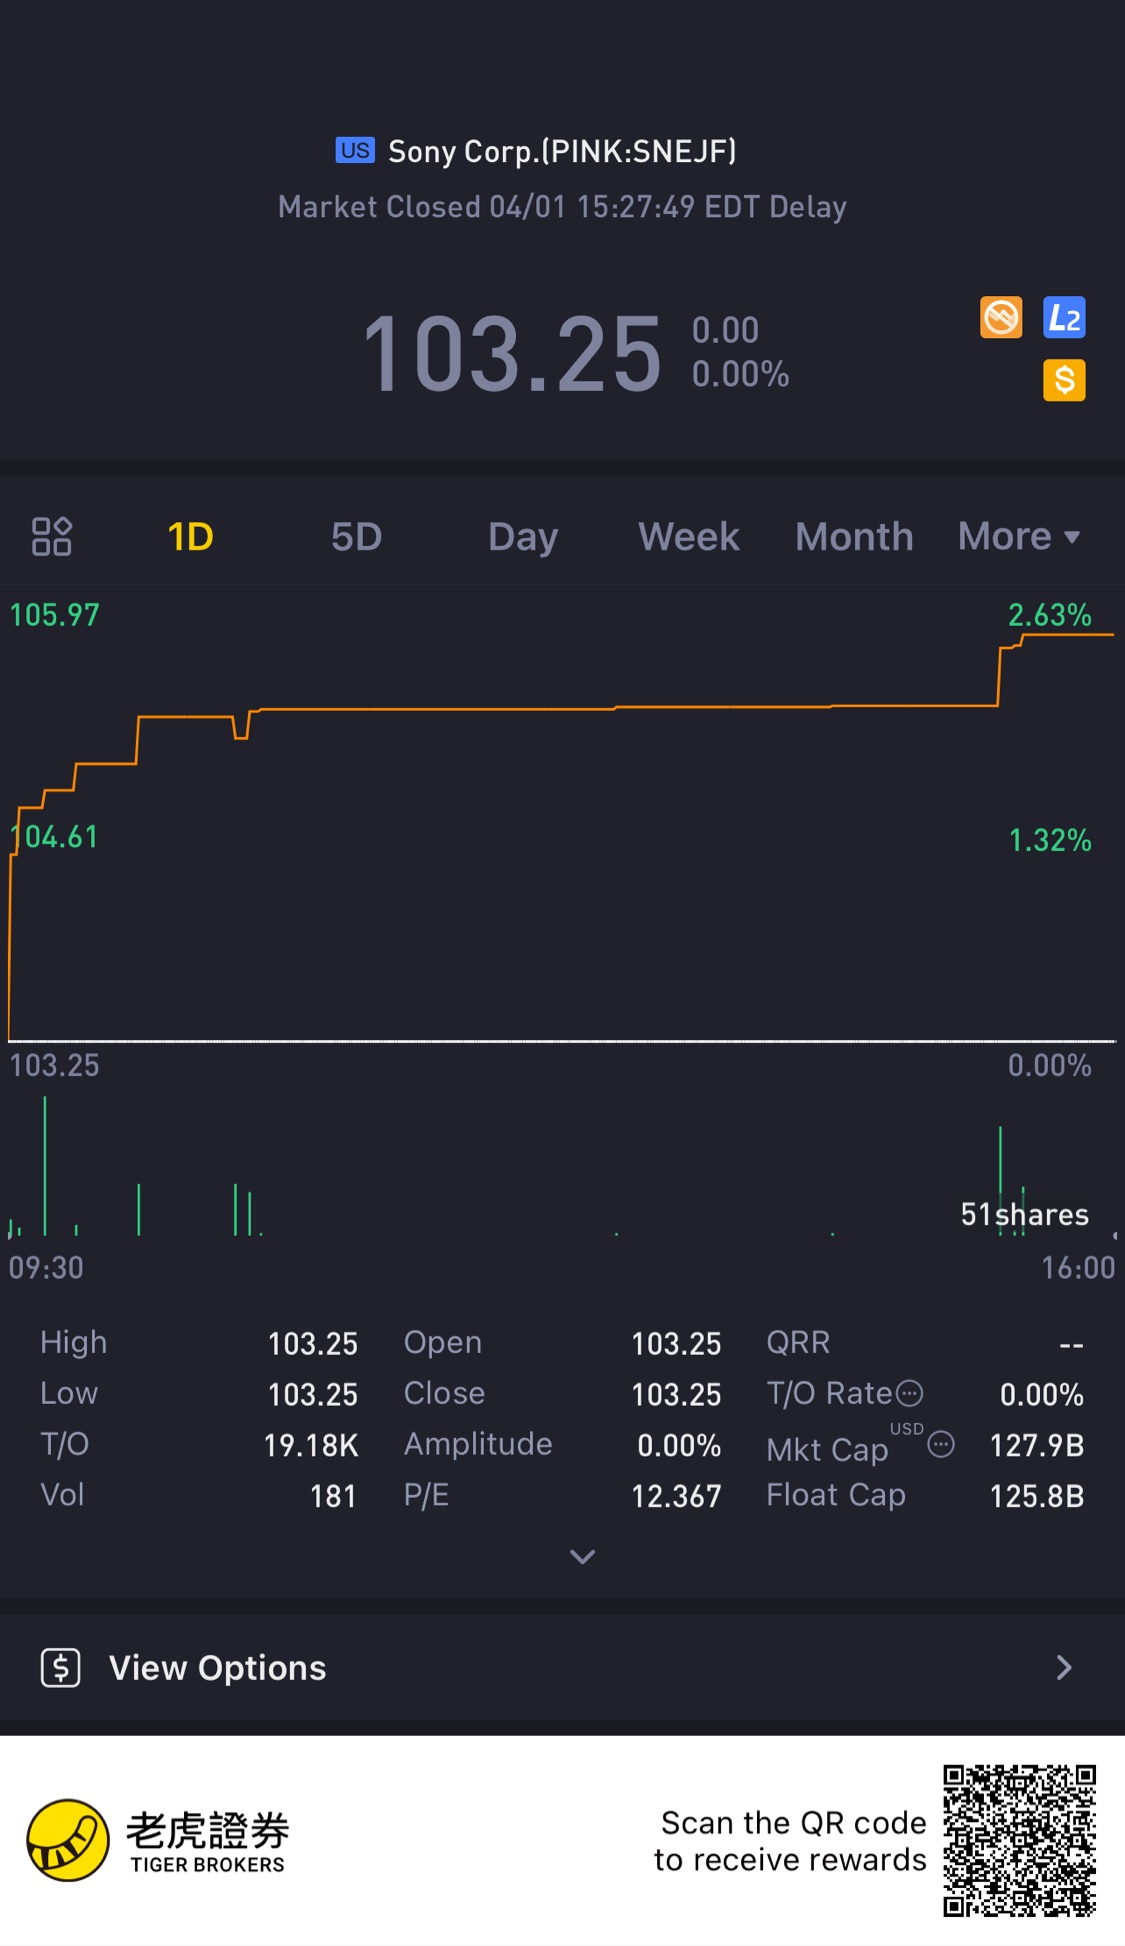This screenshot has height=1946, width=1125.
Task: Expand more stock statistics chevron
Action: coord(582,1556)
